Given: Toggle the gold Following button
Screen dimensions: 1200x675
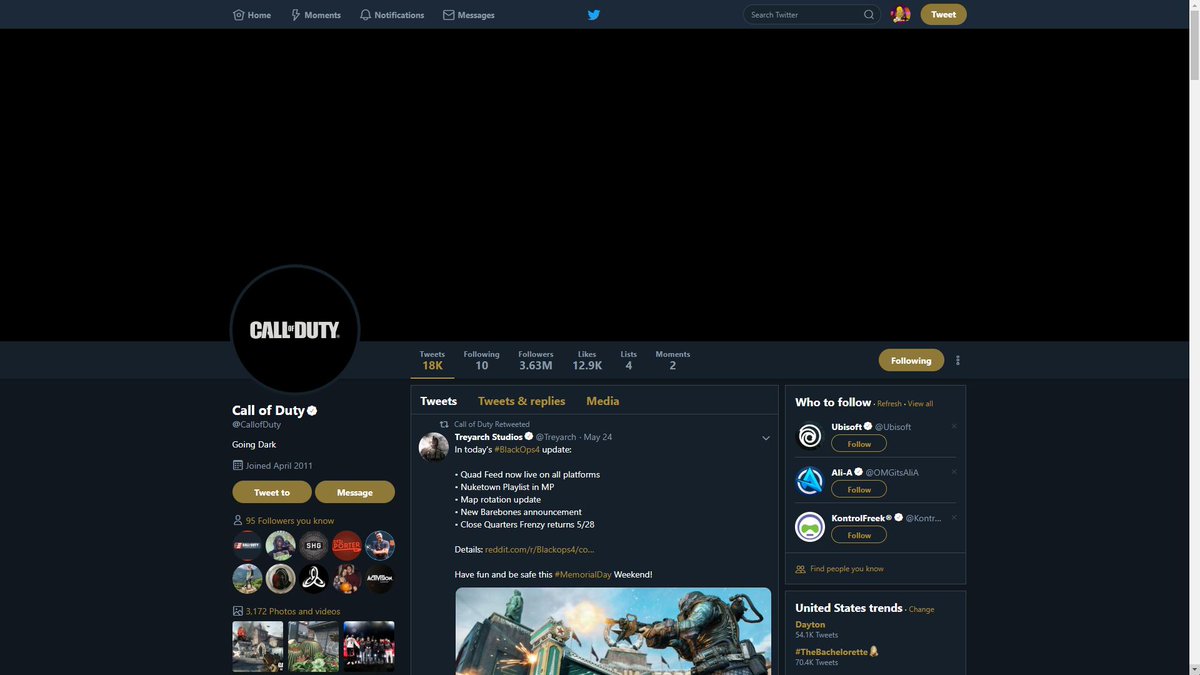Looking at the screenshot, I should (x=911, y=360).
